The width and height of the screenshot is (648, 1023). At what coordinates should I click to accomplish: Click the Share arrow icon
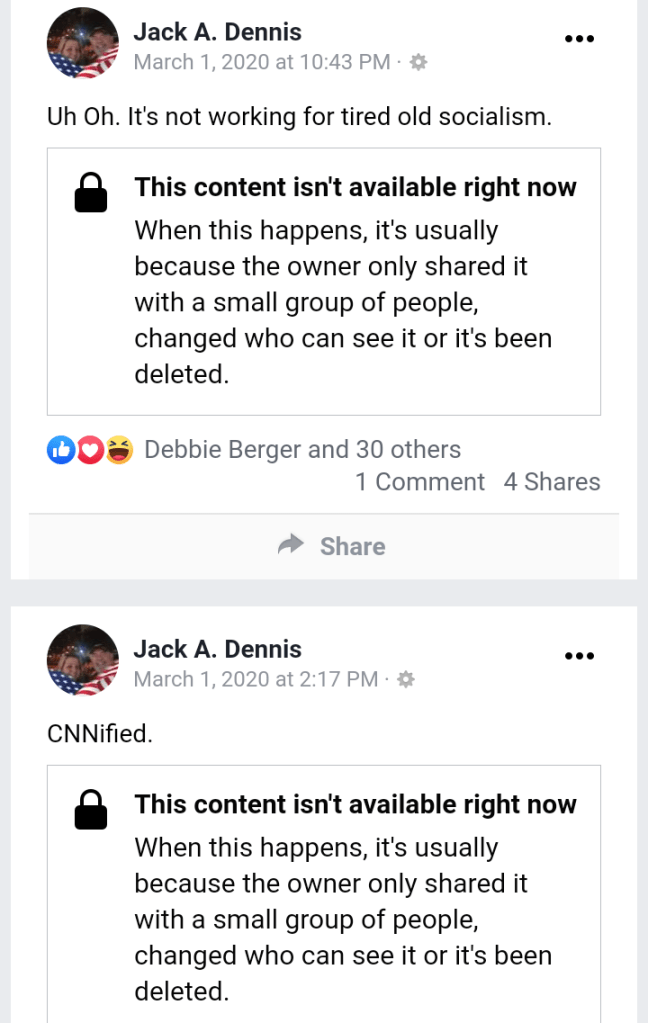point(290,545)
